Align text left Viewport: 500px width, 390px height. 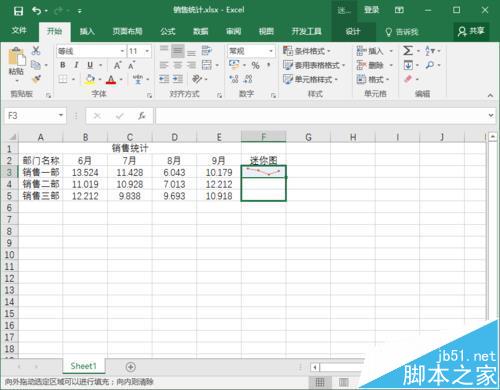(x=164, y=65)
